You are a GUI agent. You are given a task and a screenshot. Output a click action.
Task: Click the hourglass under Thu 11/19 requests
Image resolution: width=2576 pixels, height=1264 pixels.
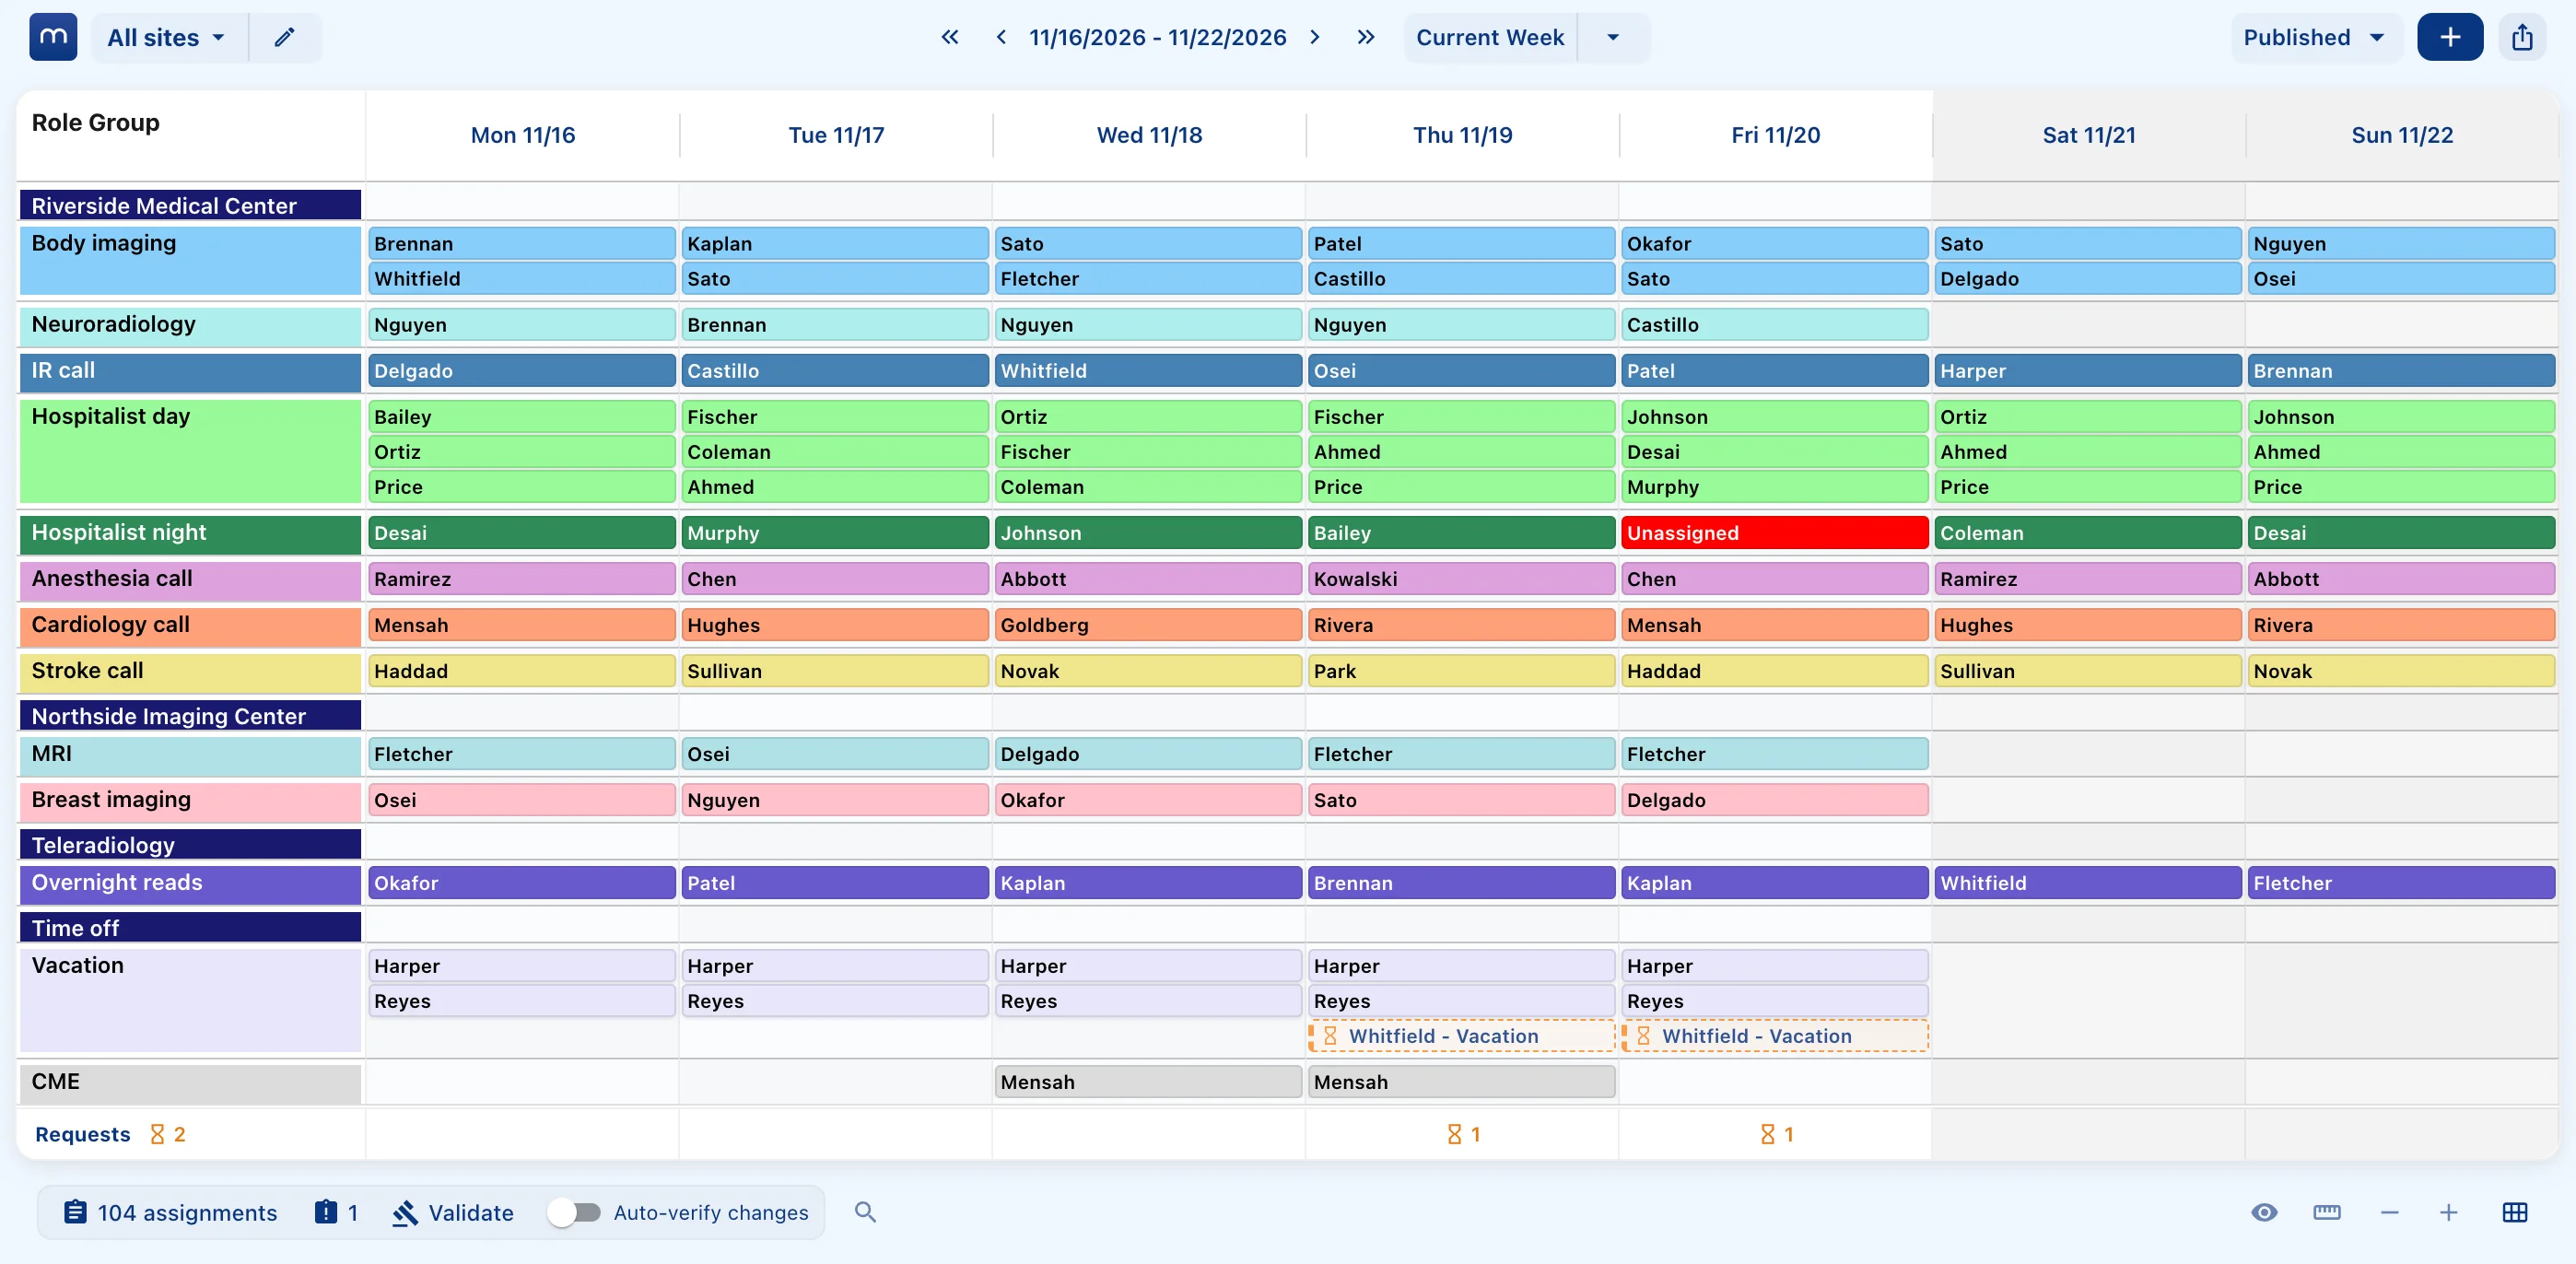point(1455,1134)
